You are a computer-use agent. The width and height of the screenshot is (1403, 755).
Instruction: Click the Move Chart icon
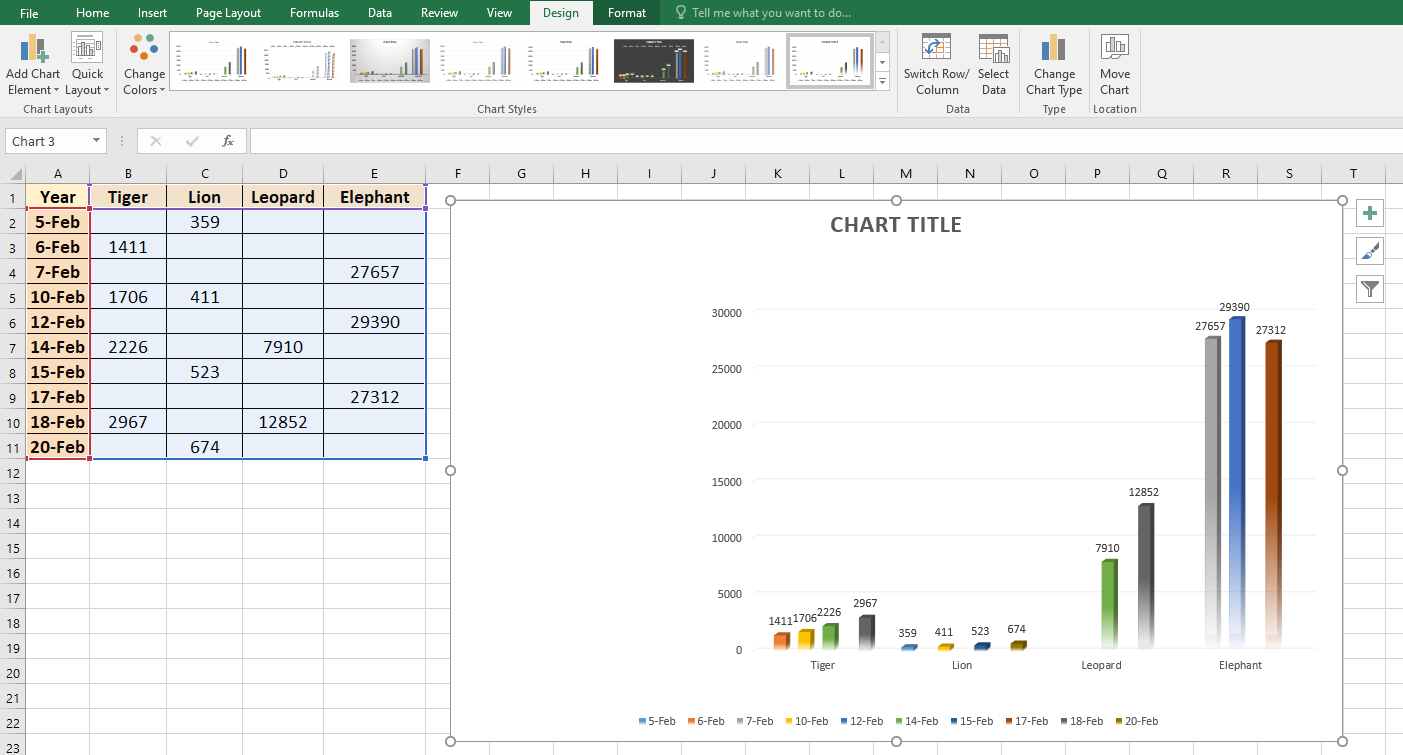(x=1114, y=48)
